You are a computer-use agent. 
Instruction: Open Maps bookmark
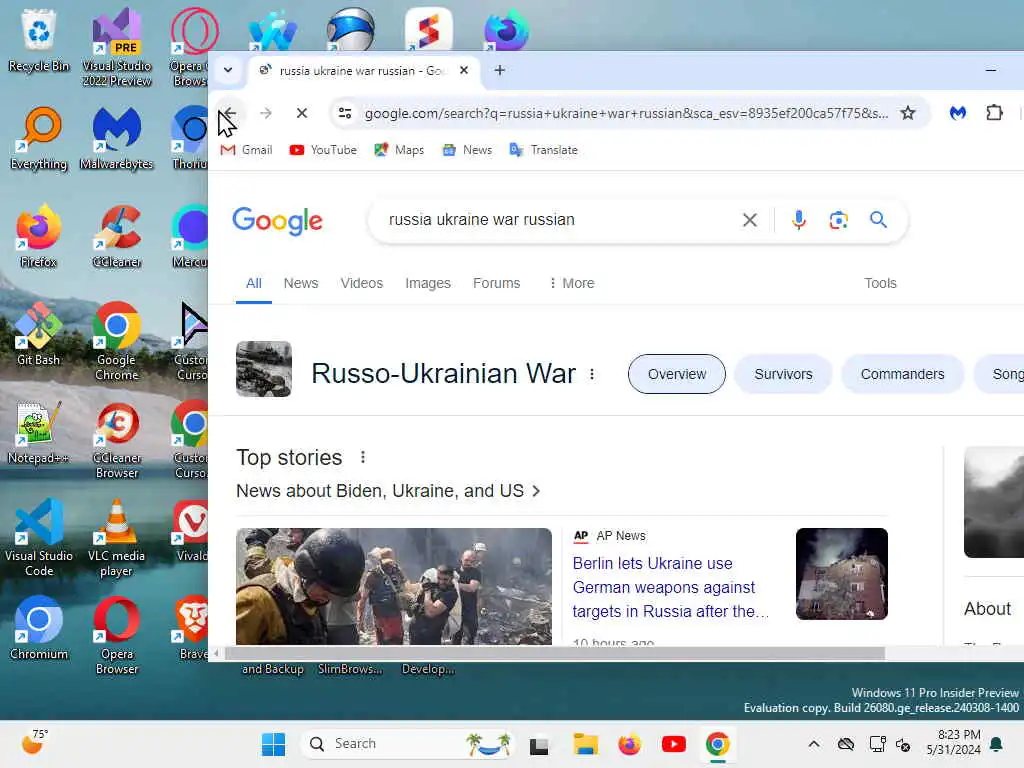399,150
